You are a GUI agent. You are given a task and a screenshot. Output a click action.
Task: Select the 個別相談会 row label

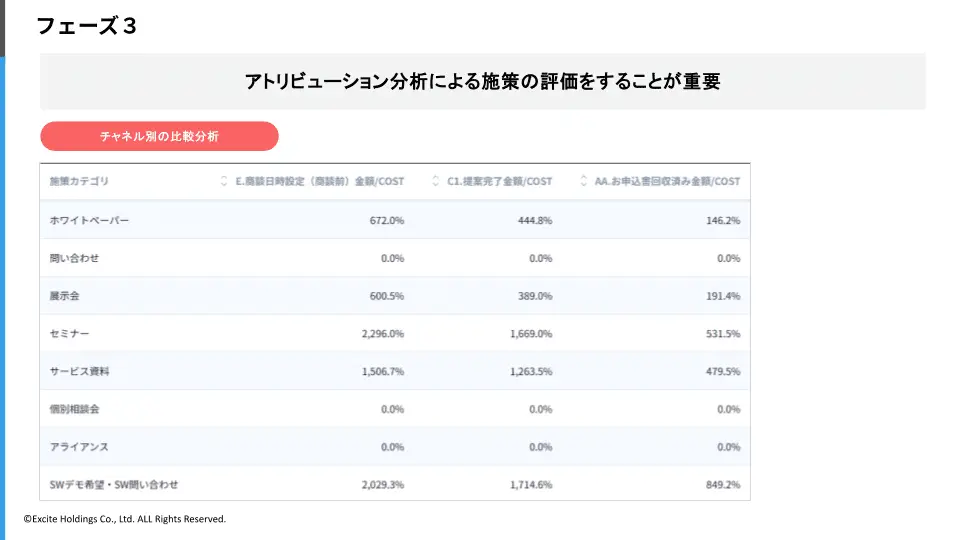click(x=74, y=409)
